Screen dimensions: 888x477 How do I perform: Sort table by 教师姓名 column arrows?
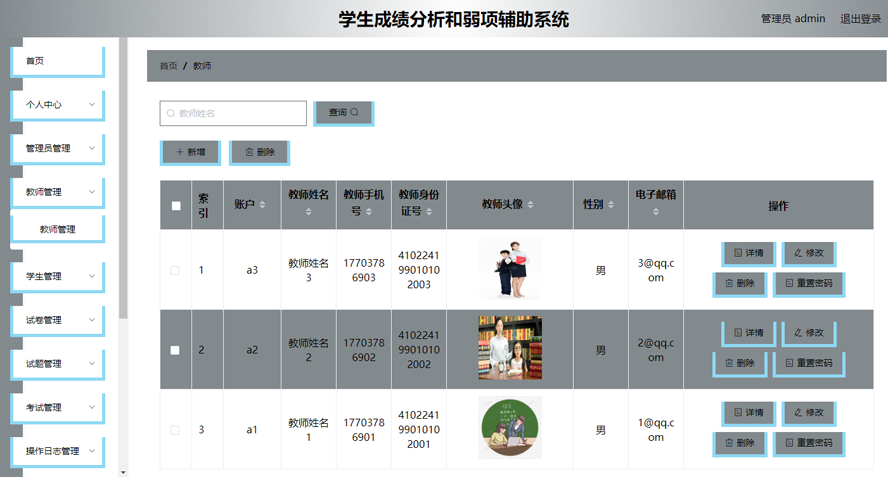pyautogui.click(x=309, y=212)
